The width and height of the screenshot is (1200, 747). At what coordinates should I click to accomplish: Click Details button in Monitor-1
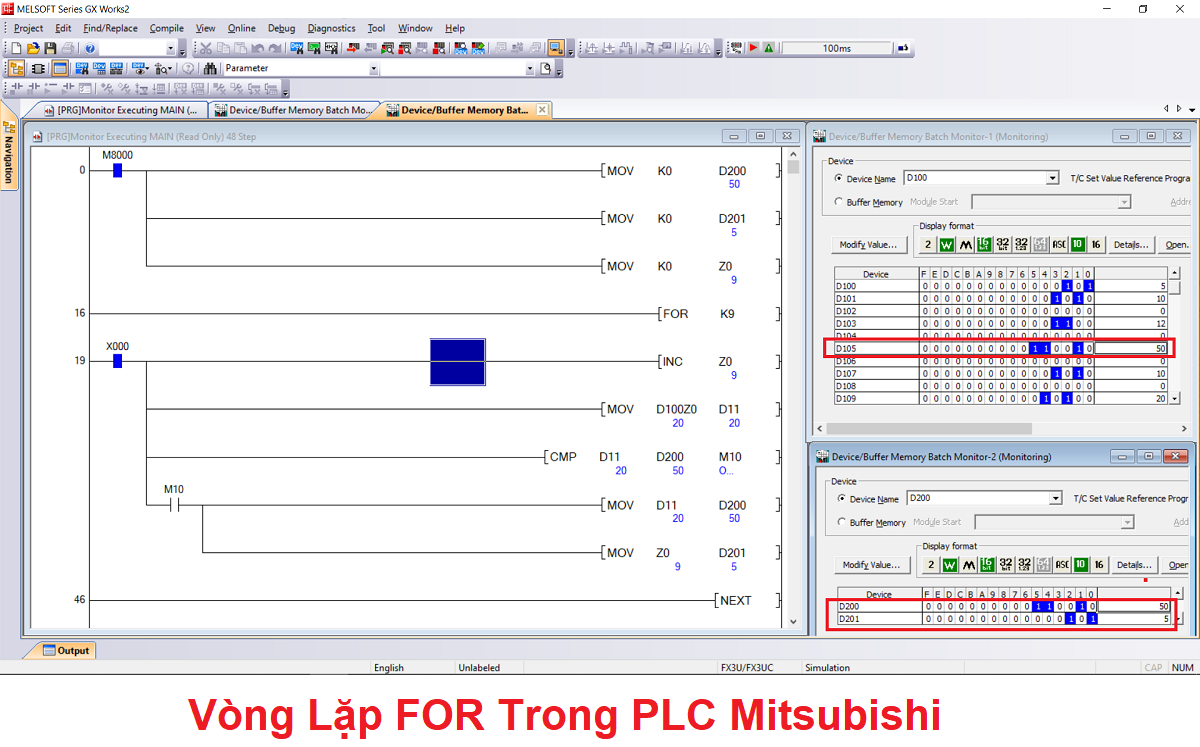coord(1130,244)
